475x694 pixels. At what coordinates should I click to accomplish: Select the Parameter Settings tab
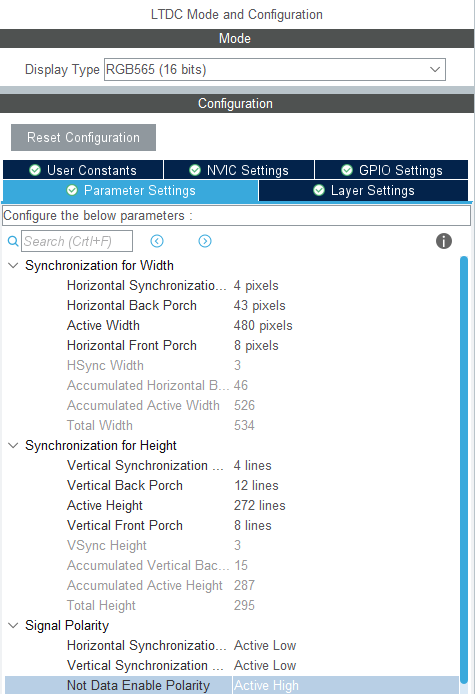tap(131, 190)
